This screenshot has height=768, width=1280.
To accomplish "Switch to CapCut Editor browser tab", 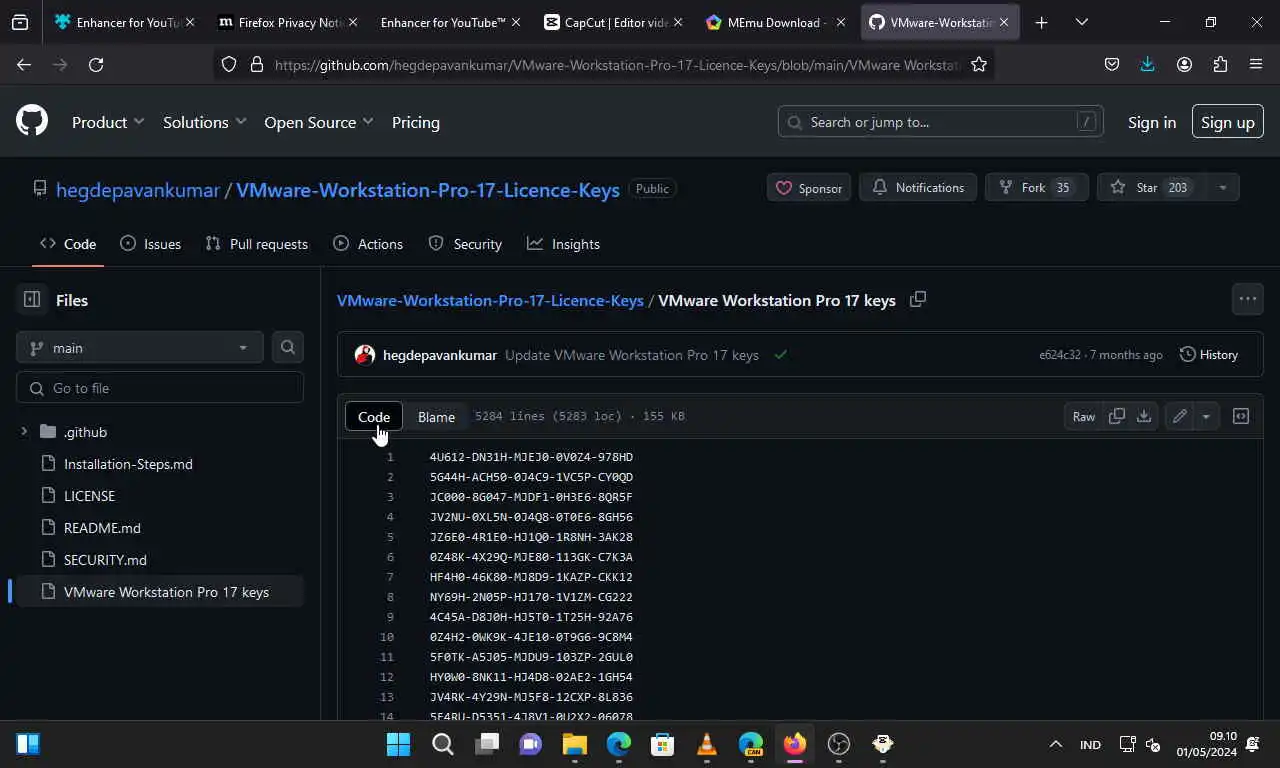I will (612, 22).
